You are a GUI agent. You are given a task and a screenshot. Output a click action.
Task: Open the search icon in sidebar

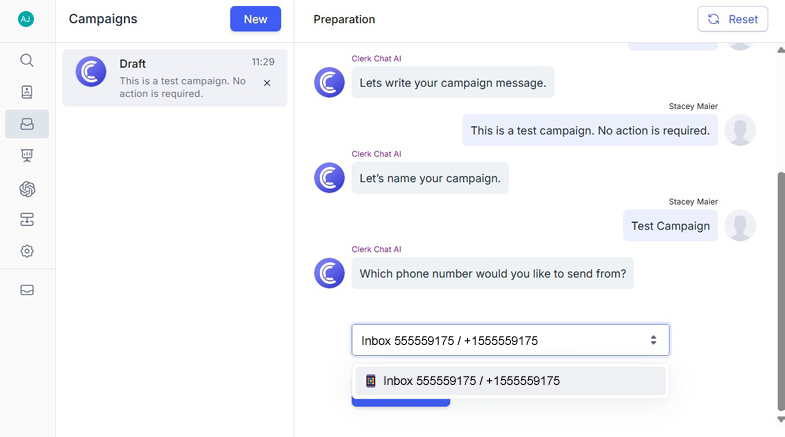pos(27,61)
